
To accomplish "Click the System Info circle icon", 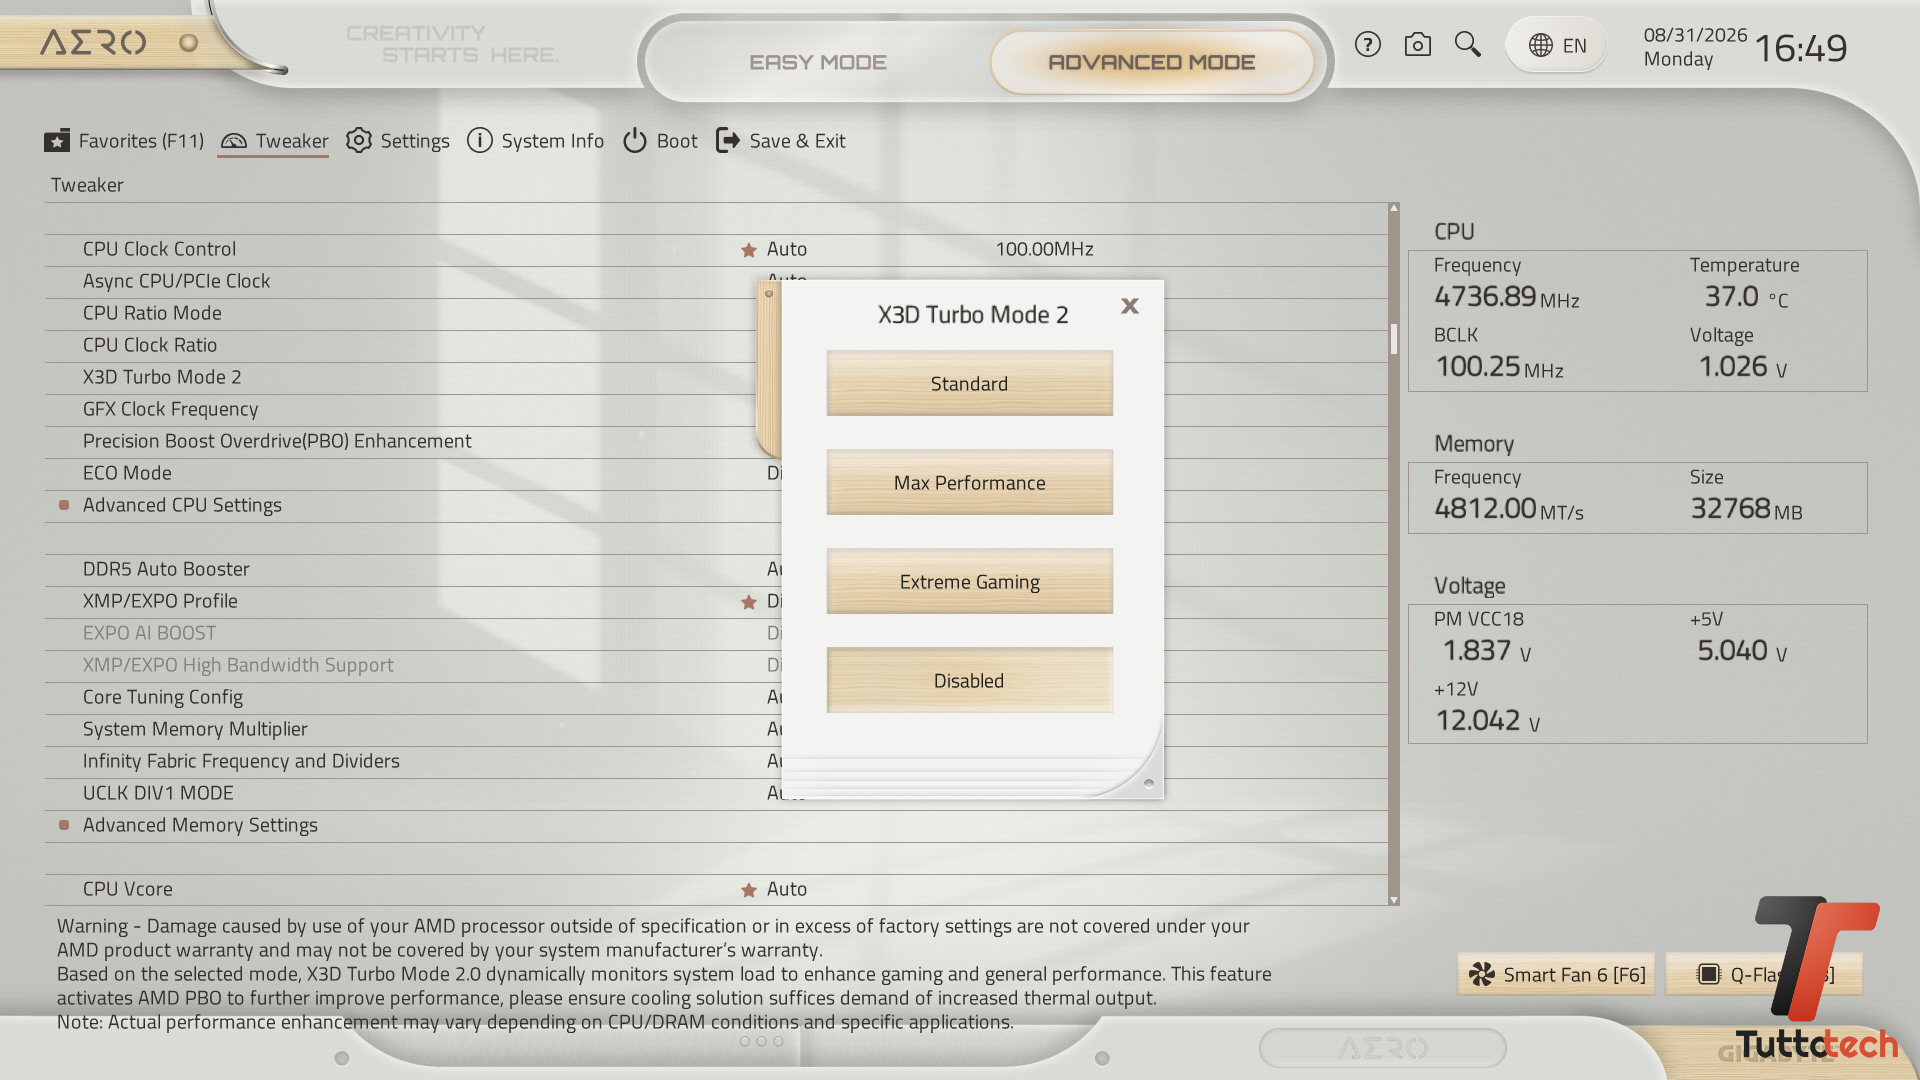I will click(480, 141).
